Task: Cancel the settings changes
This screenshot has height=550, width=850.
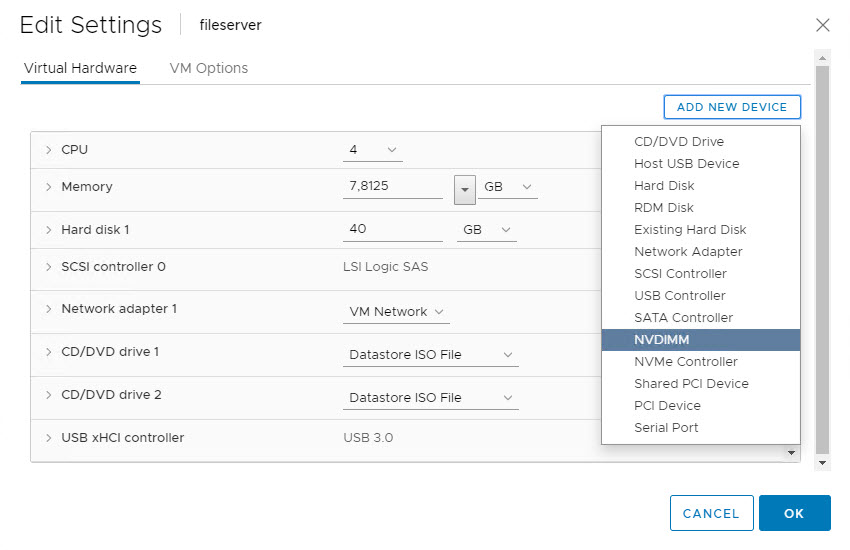Action: (x=710, y=513)
